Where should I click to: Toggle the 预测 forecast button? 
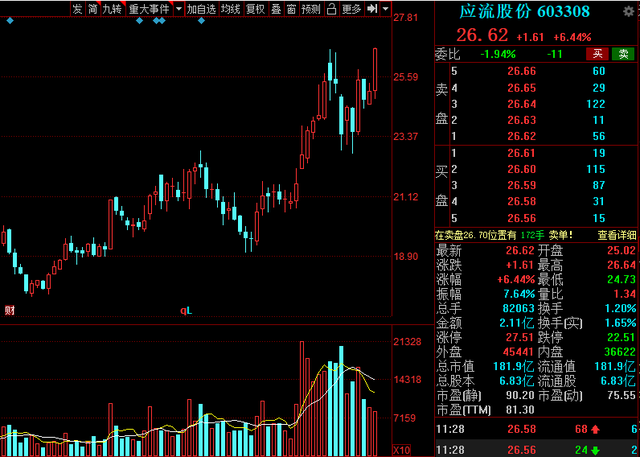point(311,9)
